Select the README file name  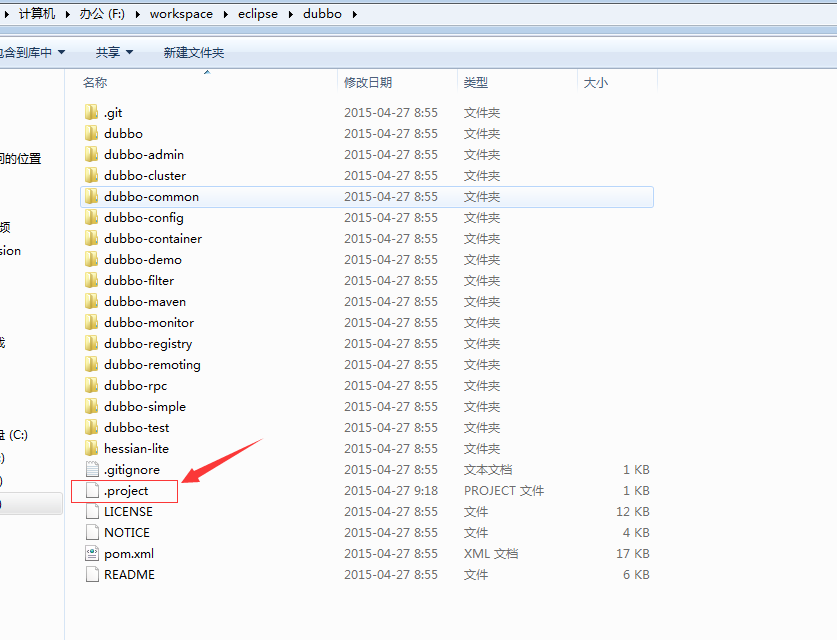129,574
